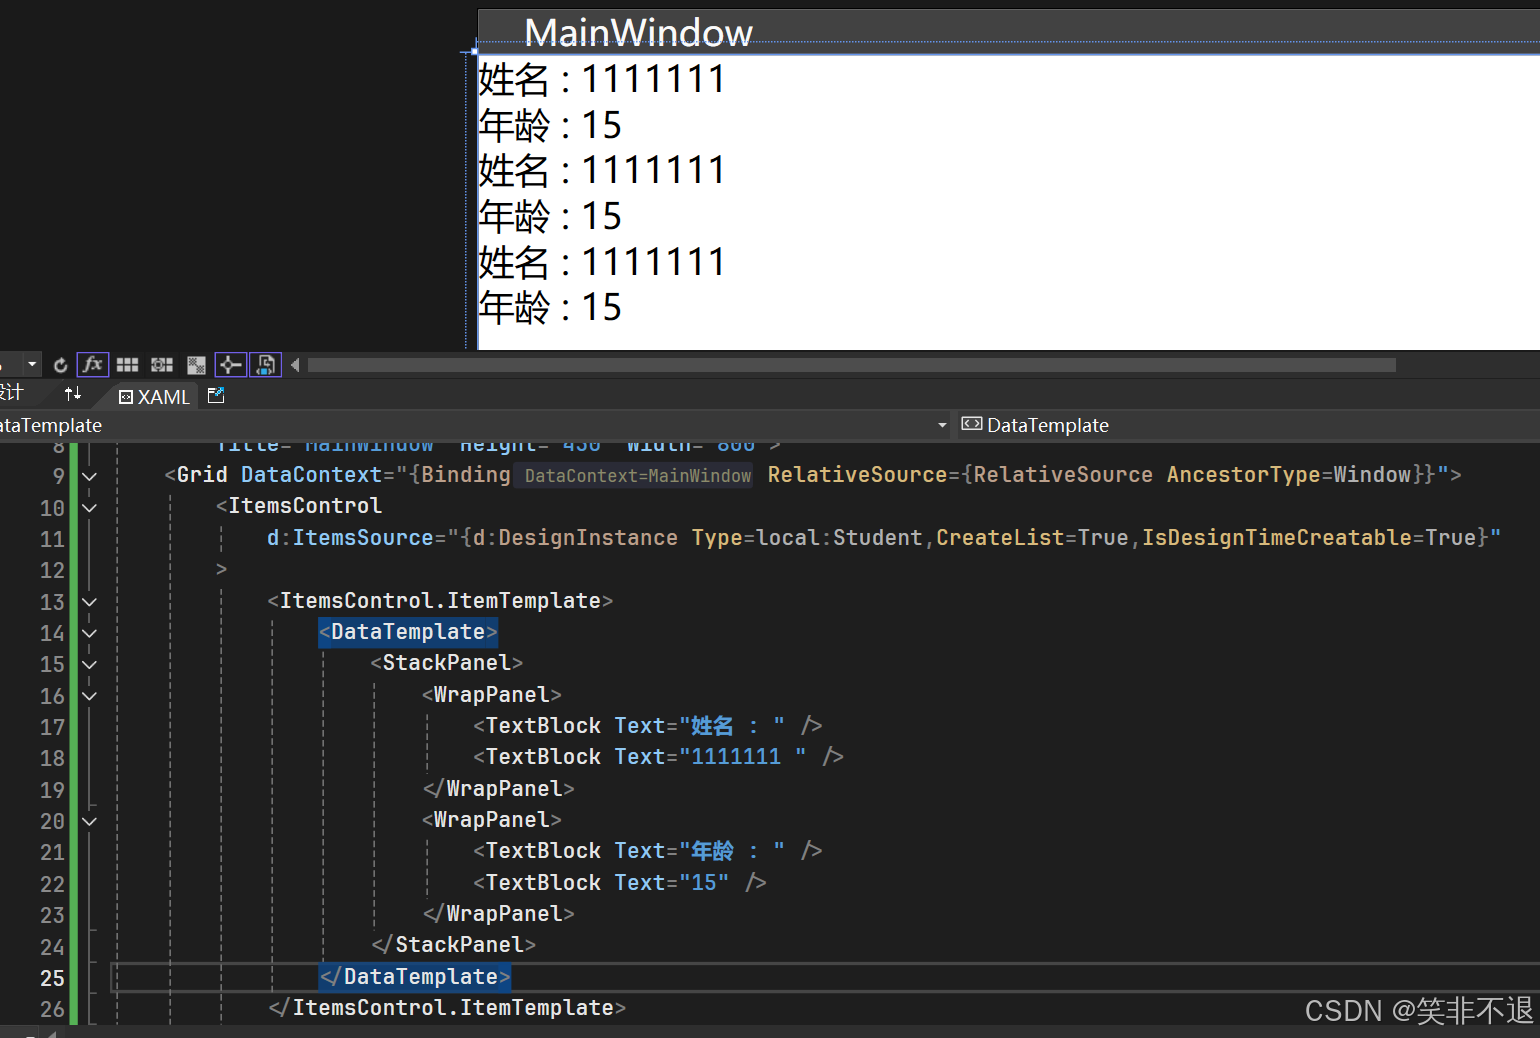Viewport: 1540px width, 1038px height.
Task: Open the zoom level dropdown arrow
Action: pos(32,365)
